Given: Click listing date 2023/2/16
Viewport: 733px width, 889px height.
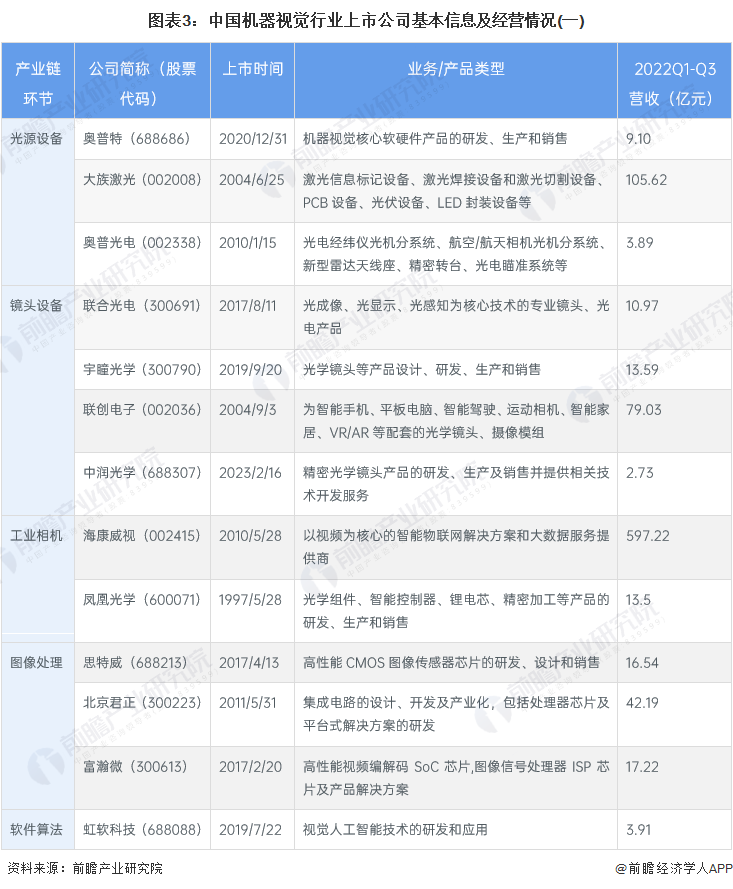Looking at the screenshot, I should click(250, 473).
